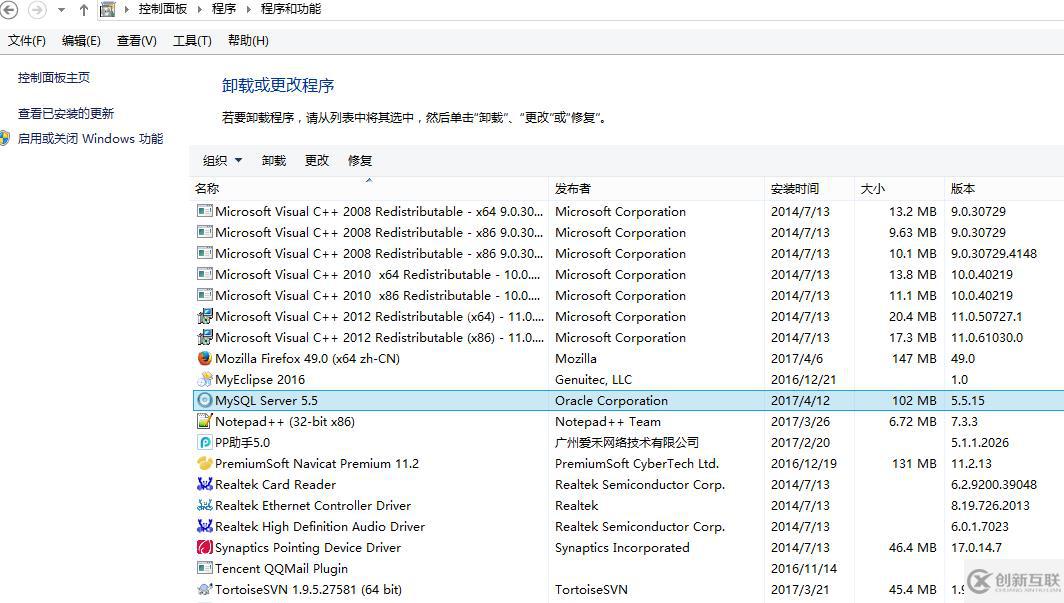Click the Forward navigation arrow
Screen dimensions: 1064x603
(37, 9)
